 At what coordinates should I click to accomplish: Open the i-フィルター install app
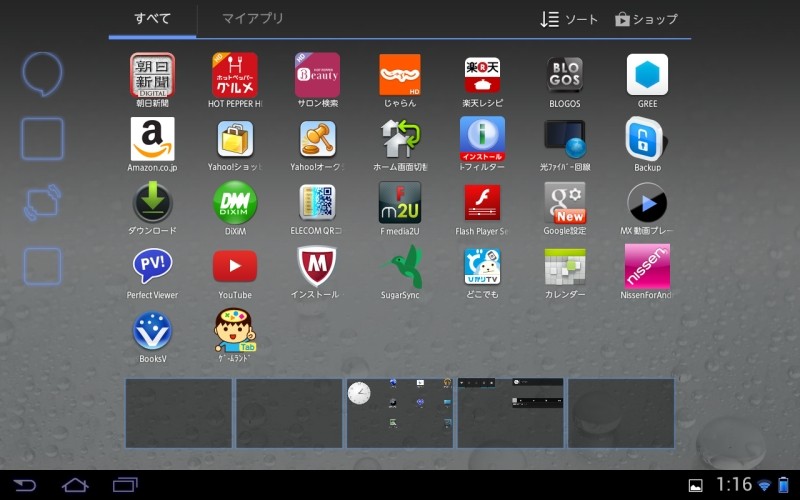click(482, 139)
